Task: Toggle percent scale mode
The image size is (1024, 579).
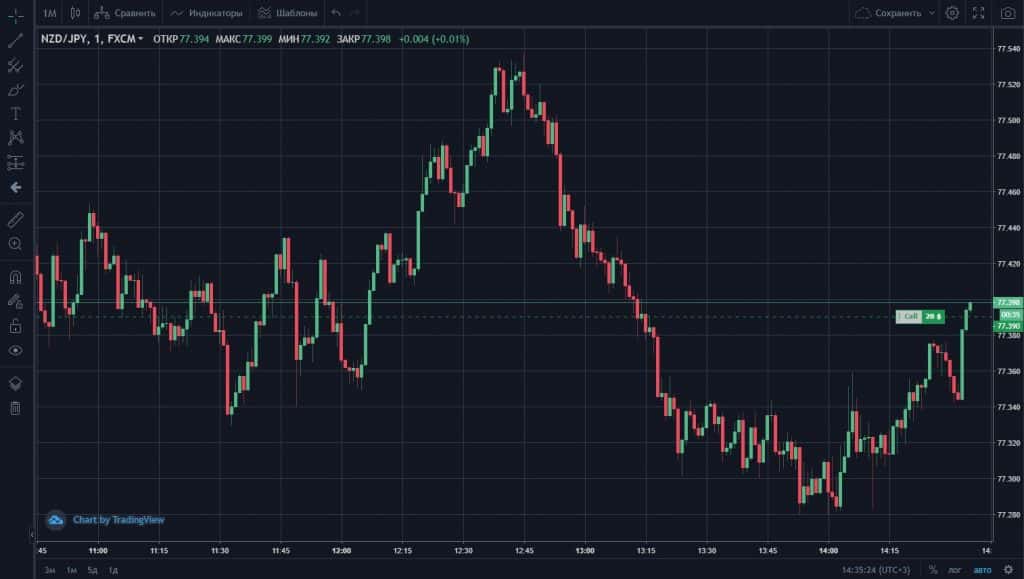Action: pos(933,570)
